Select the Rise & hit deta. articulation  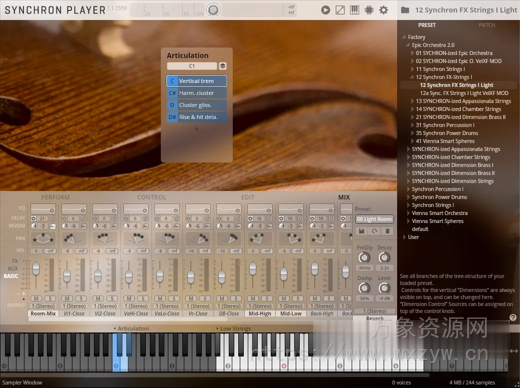197,117
